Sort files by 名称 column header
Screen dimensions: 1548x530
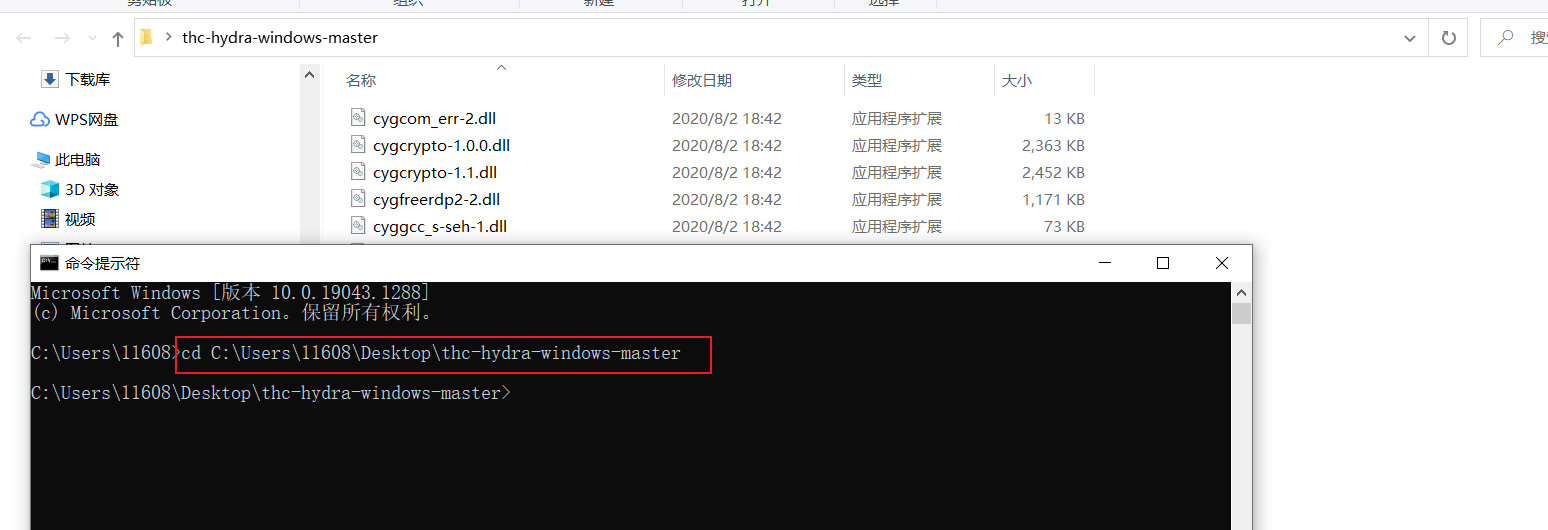tap(361, 80)
